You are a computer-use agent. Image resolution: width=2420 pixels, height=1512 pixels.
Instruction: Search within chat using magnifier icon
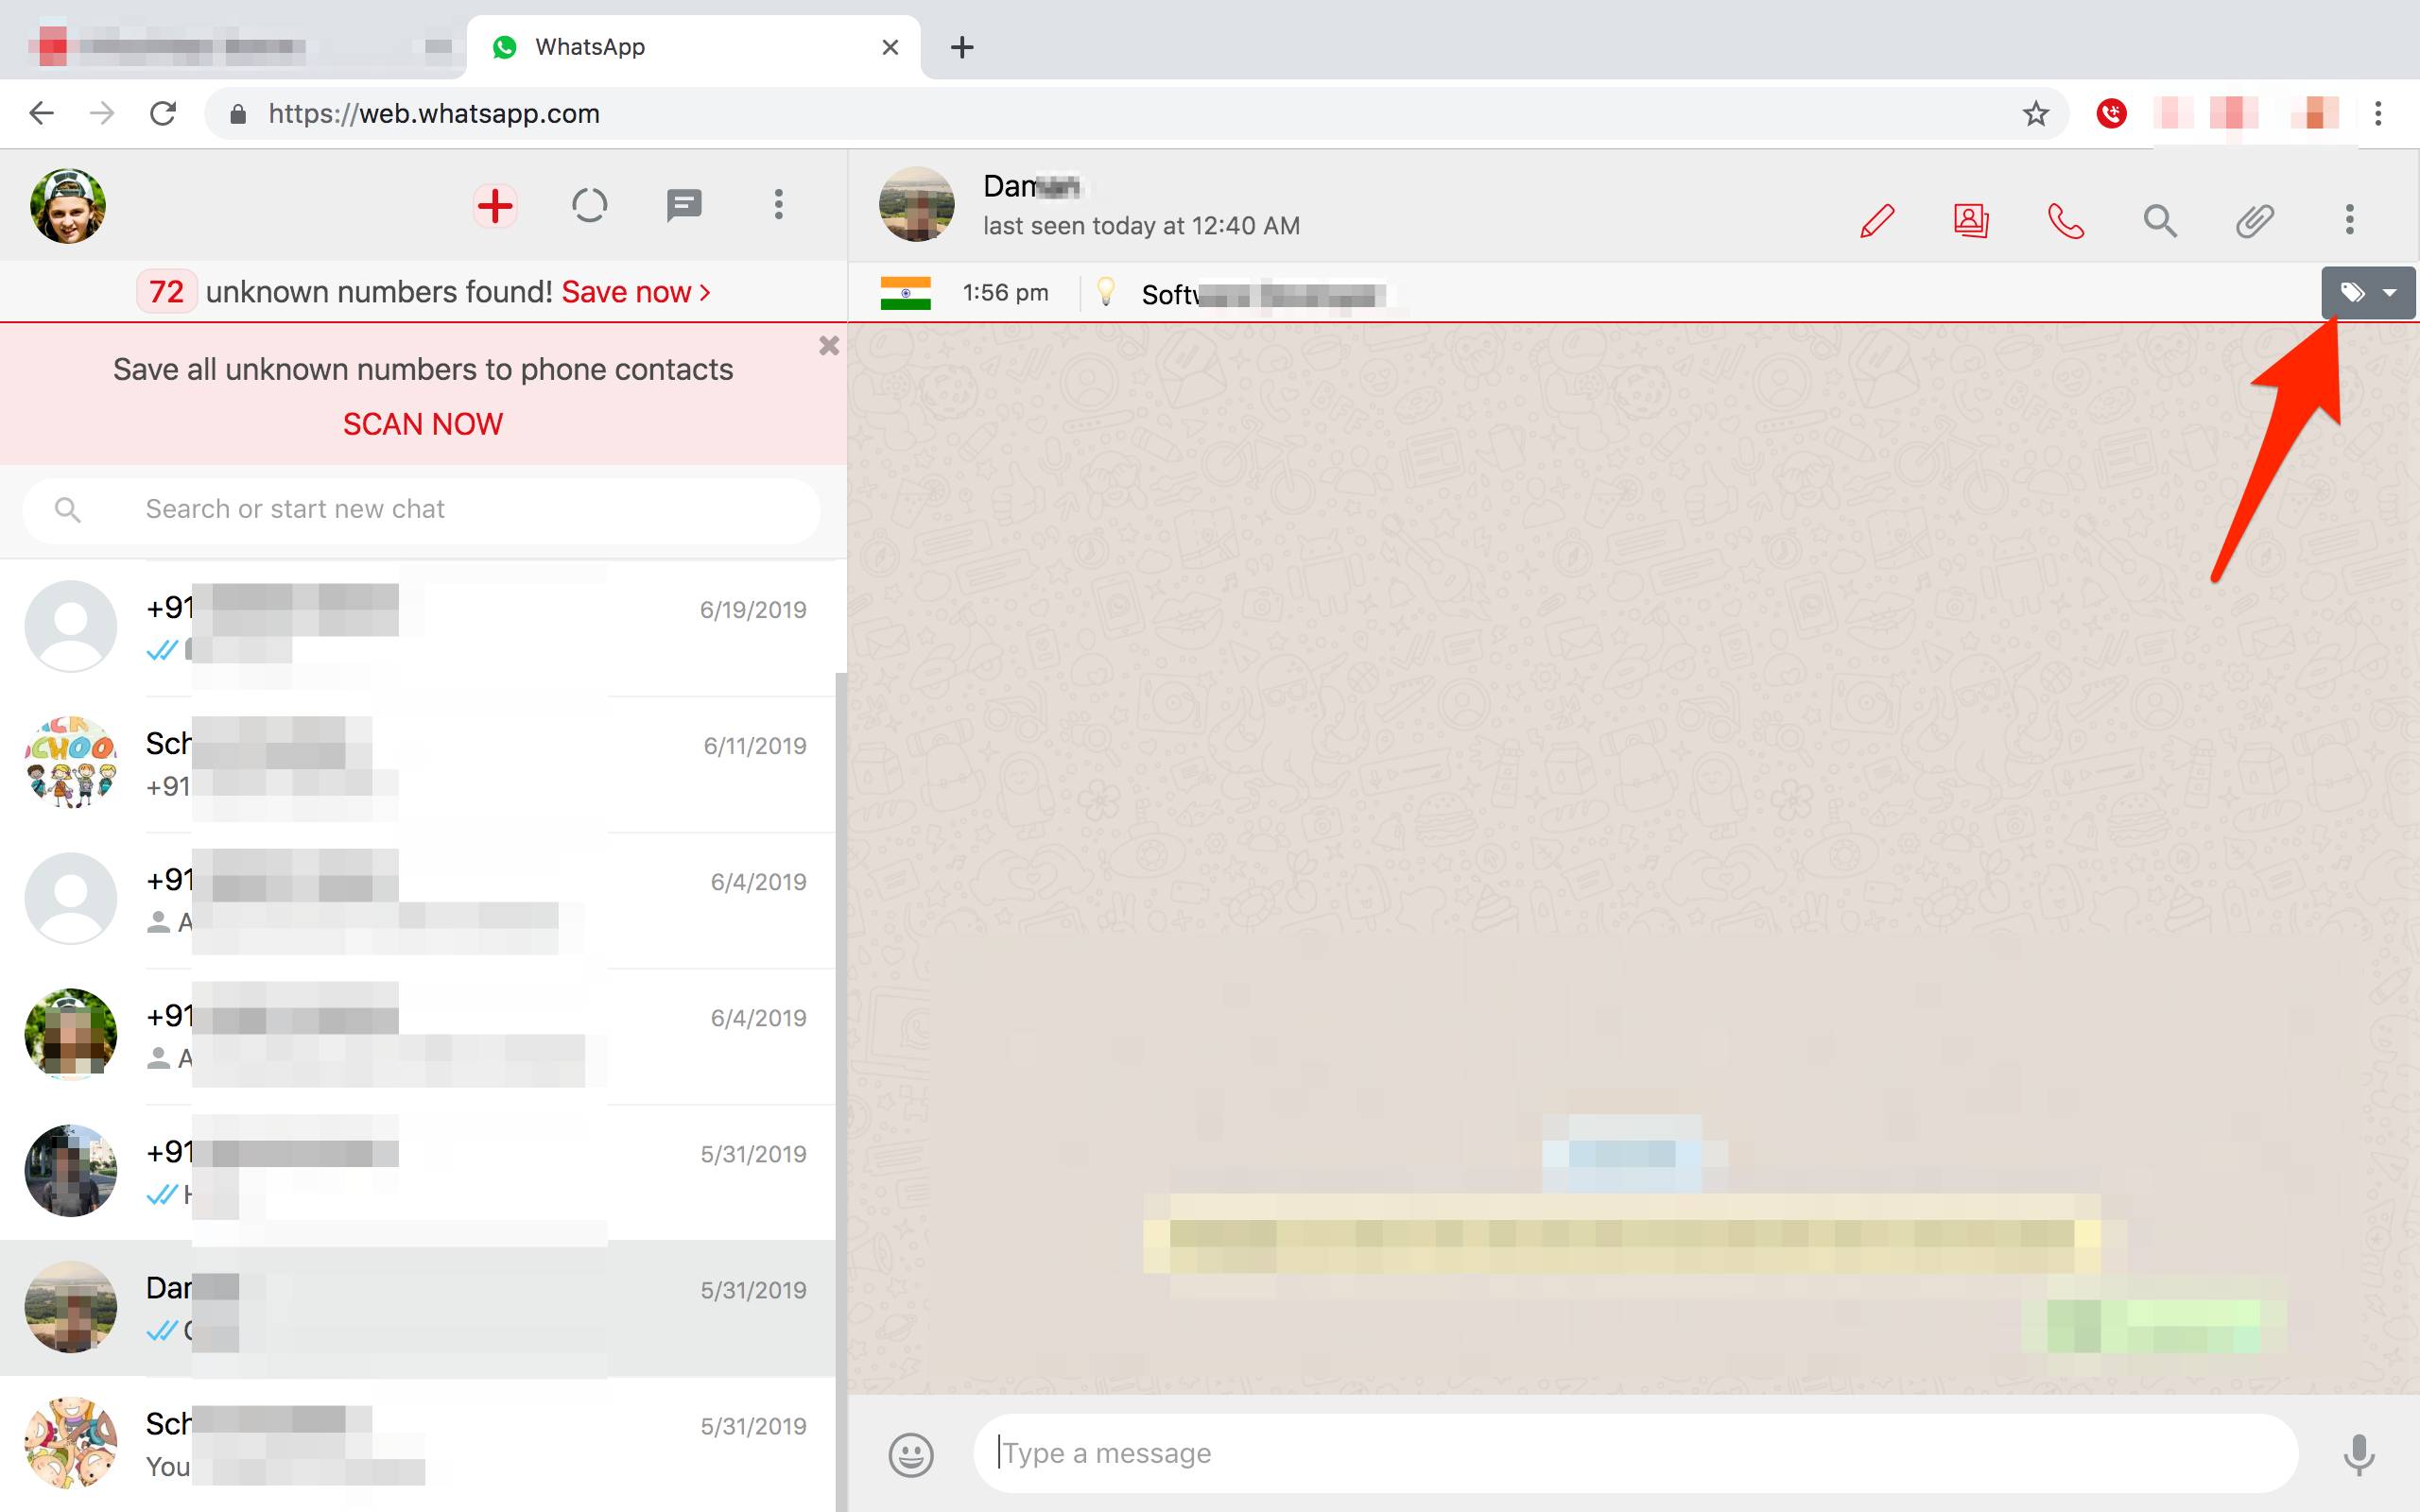tap(2160, 220)
